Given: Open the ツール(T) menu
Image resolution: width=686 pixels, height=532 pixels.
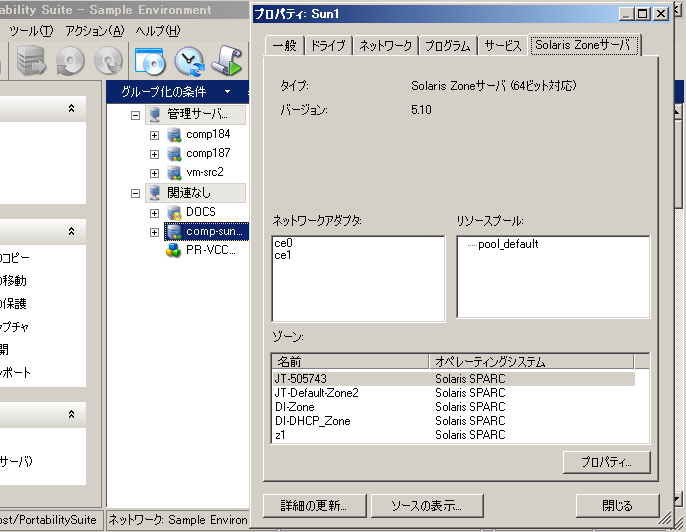Looking at the screenshot, I should [x=31, y=31].
